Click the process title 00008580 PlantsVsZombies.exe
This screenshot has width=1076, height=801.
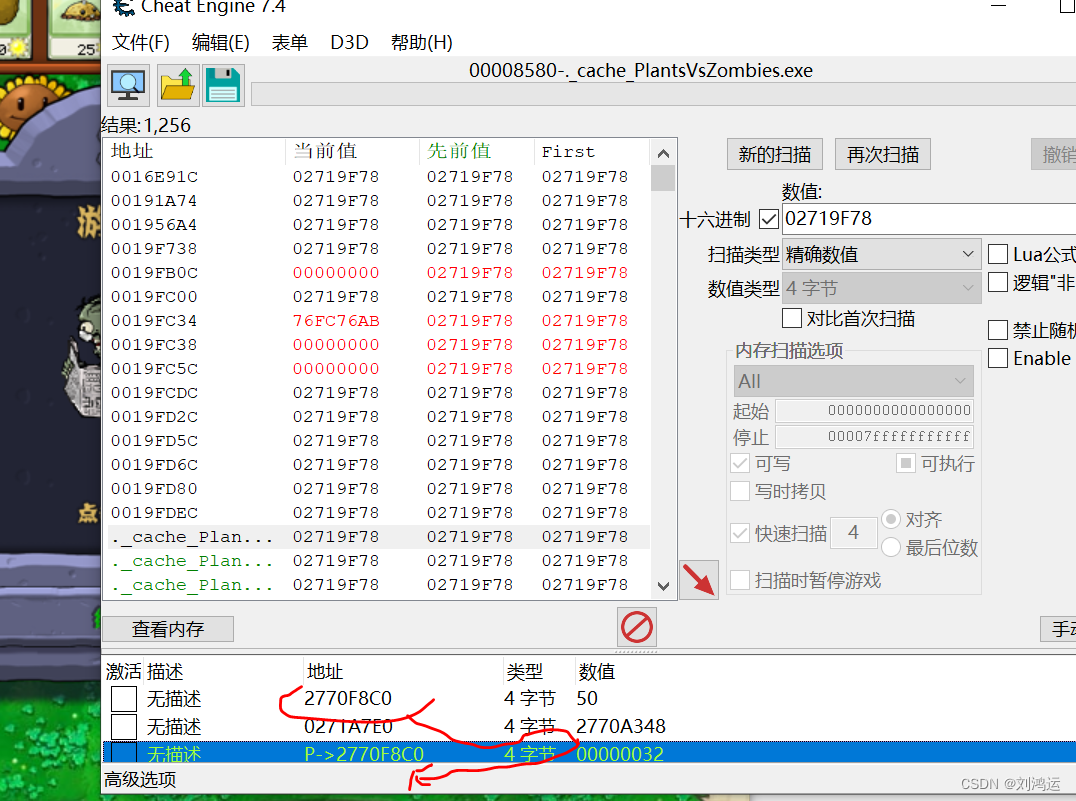coord(641,70)
